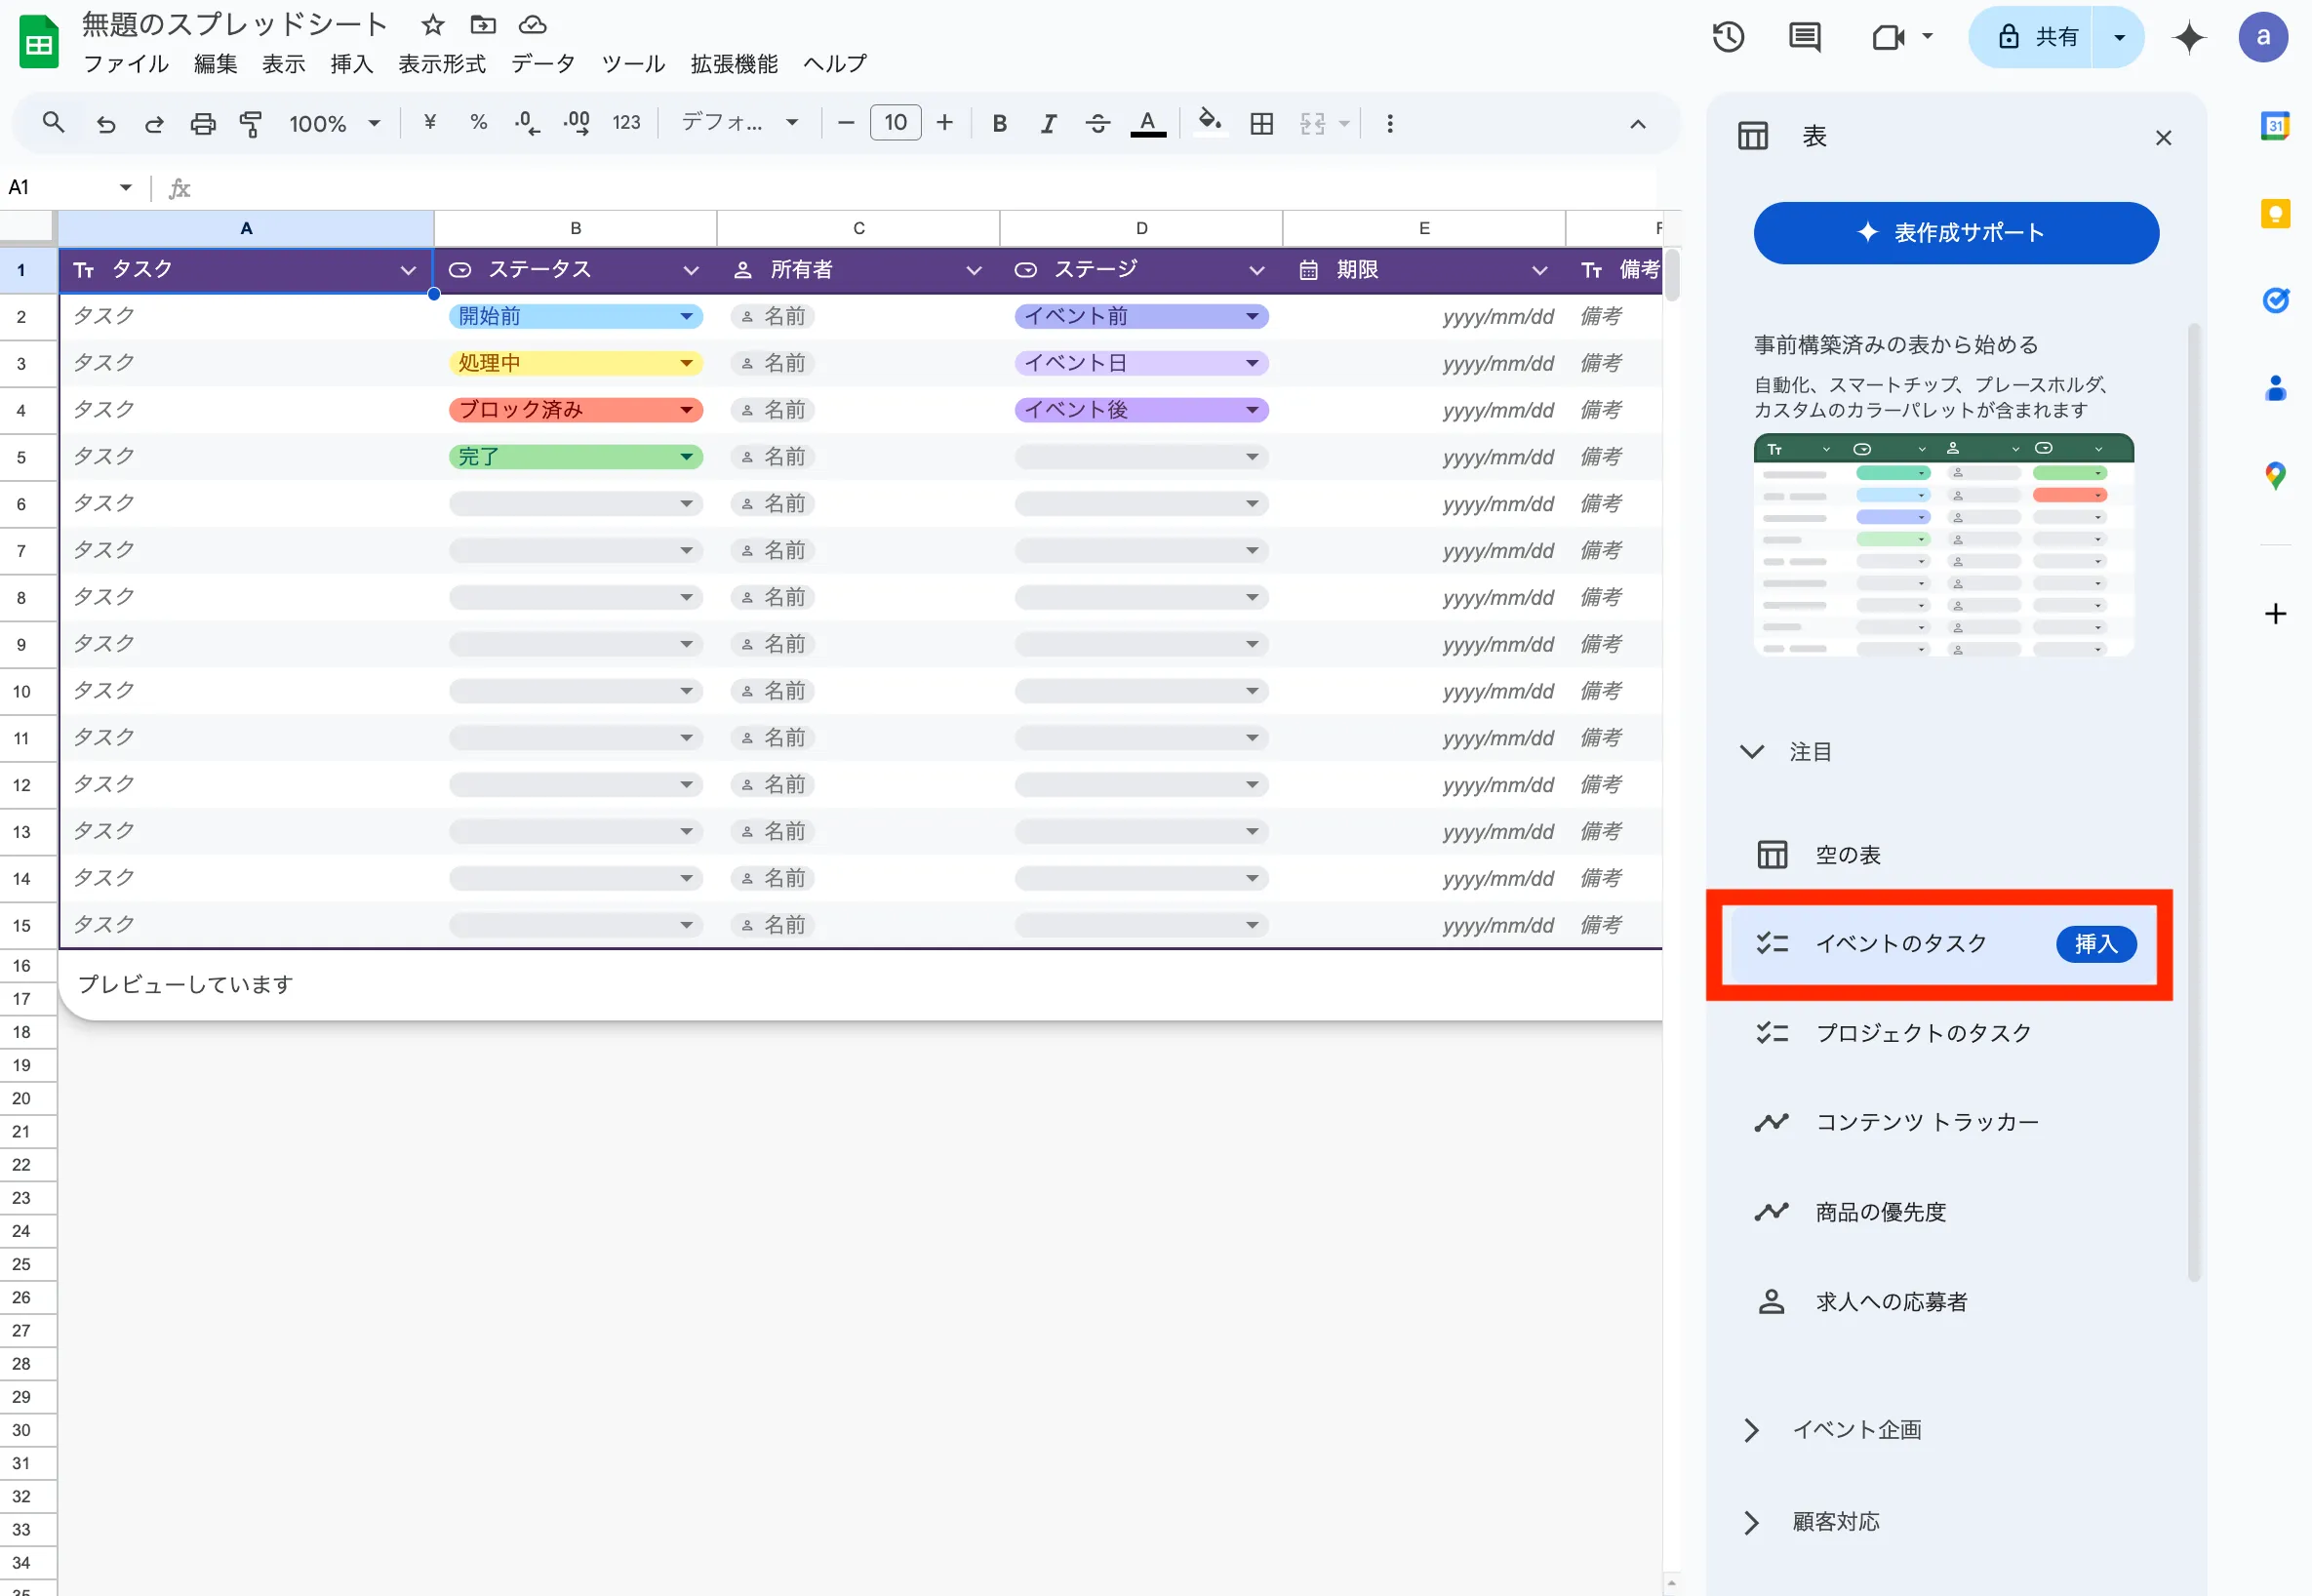Apply strikethrough formatting
The height and width of the screenshot is (1596, 2312).
pos(1098,123)
